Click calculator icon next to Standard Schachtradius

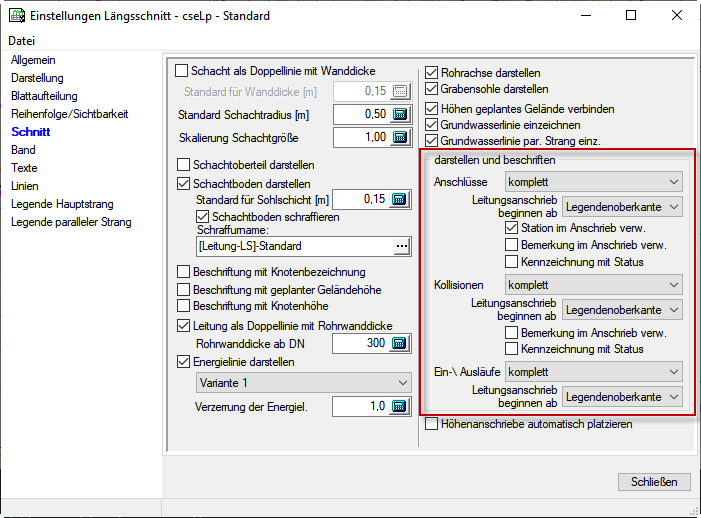pos(400,114)
